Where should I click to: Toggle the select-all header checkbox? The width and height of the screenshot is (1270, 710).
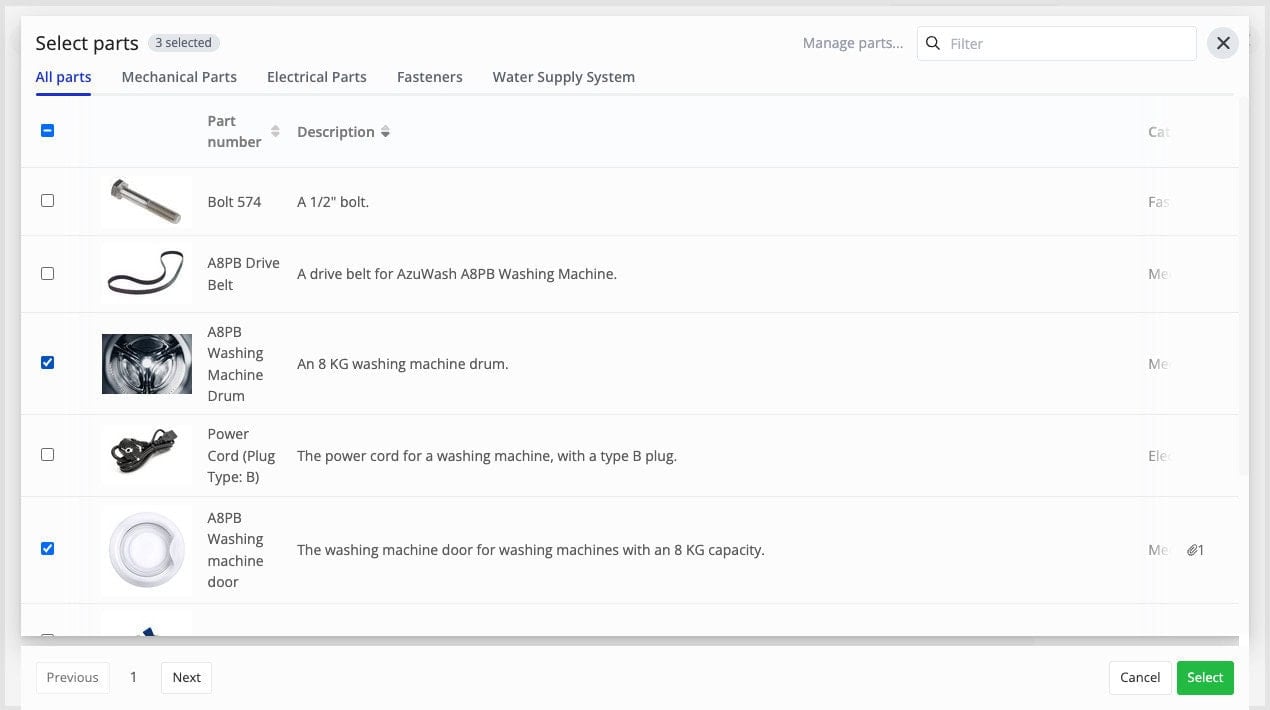point(47,131)
